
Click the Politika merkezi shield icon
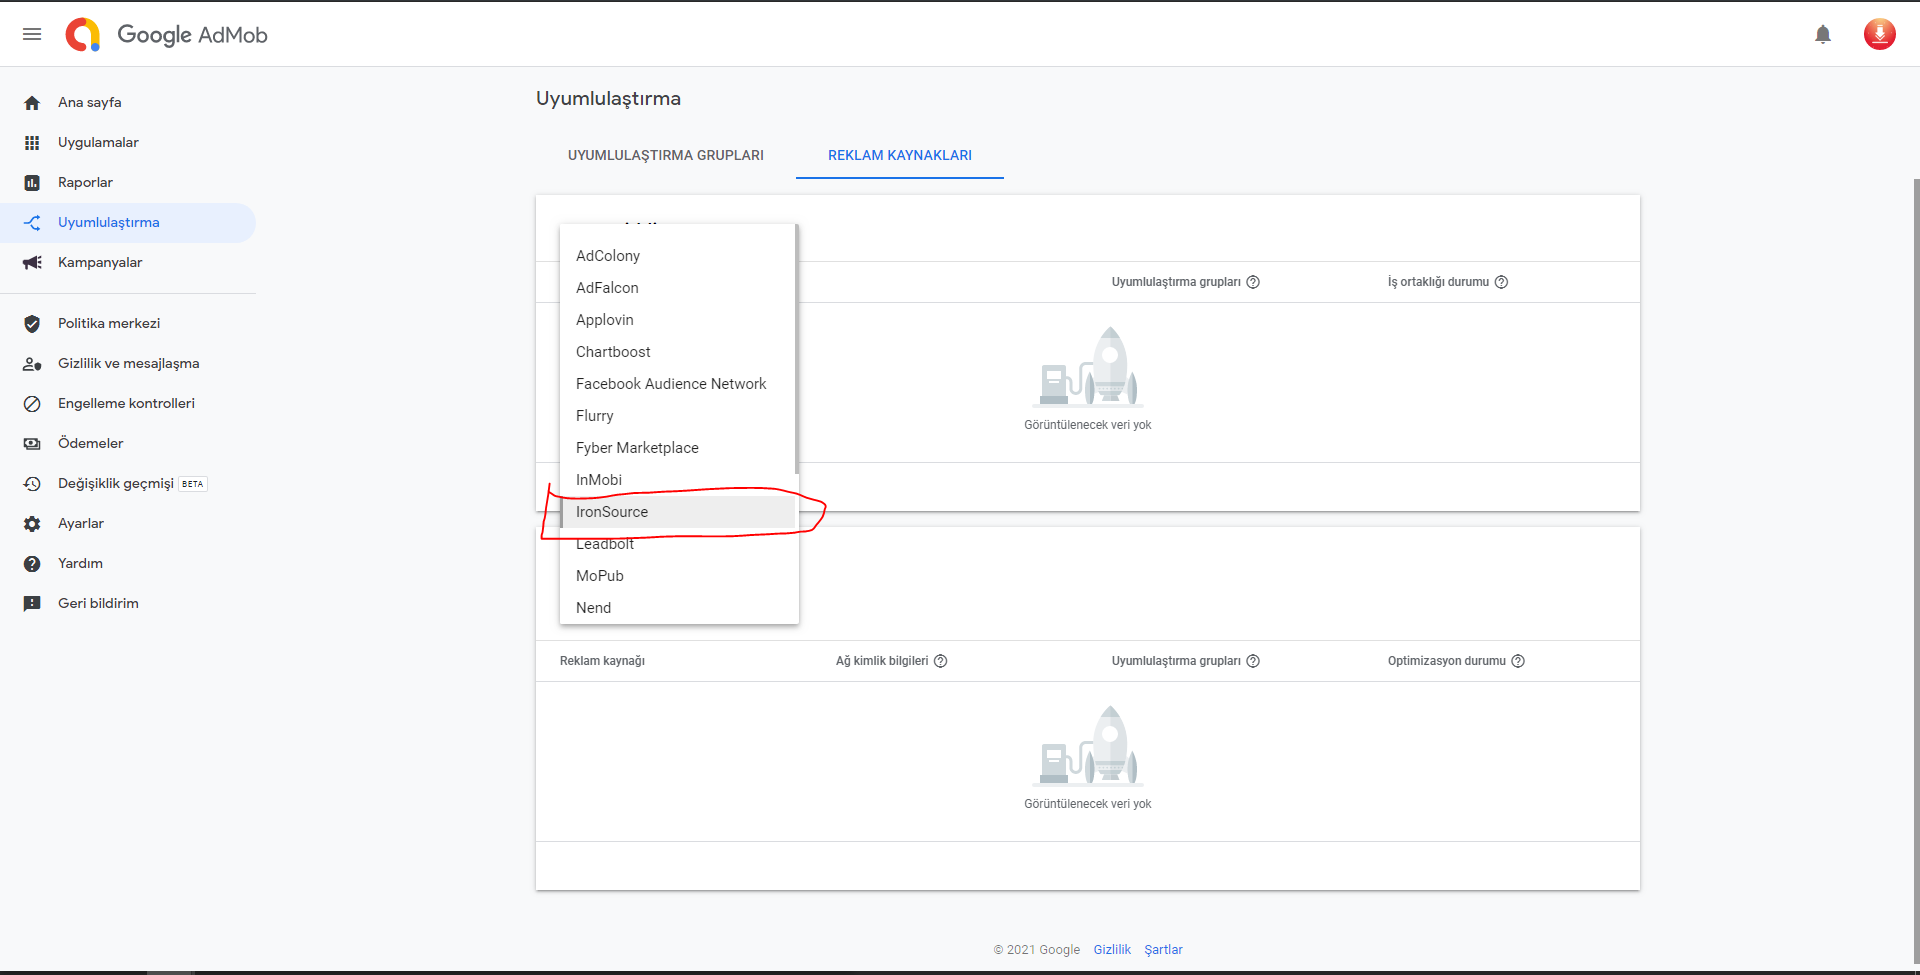[32, 324]
